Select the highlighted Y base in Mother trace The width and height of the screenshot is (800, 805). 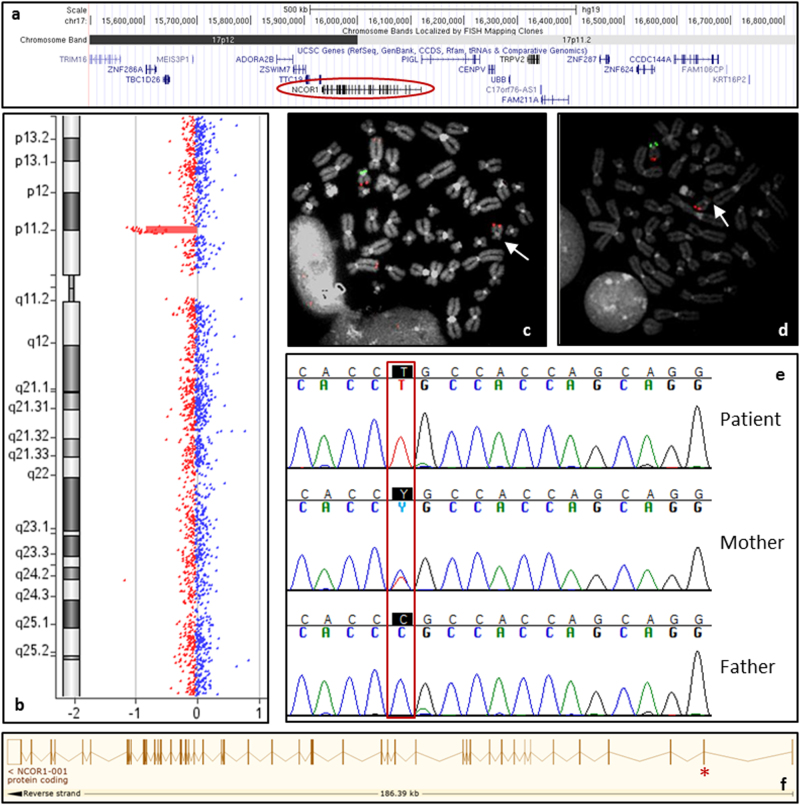(400, 492)
